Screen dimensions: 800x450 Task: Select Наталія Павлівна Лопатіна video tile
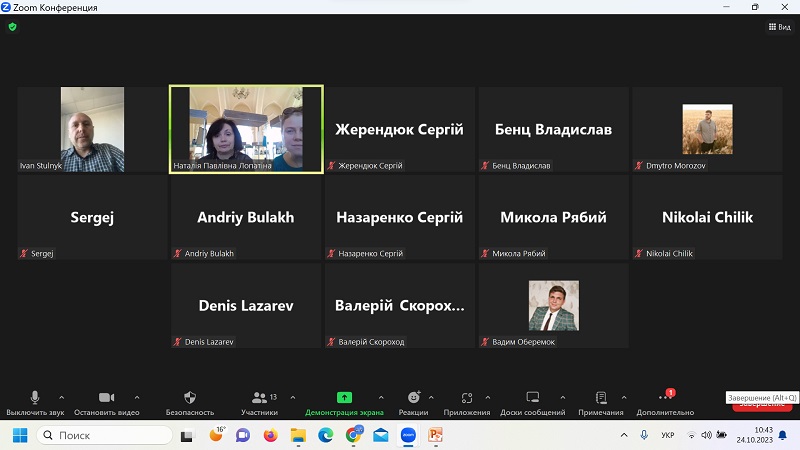pos(246,129)
